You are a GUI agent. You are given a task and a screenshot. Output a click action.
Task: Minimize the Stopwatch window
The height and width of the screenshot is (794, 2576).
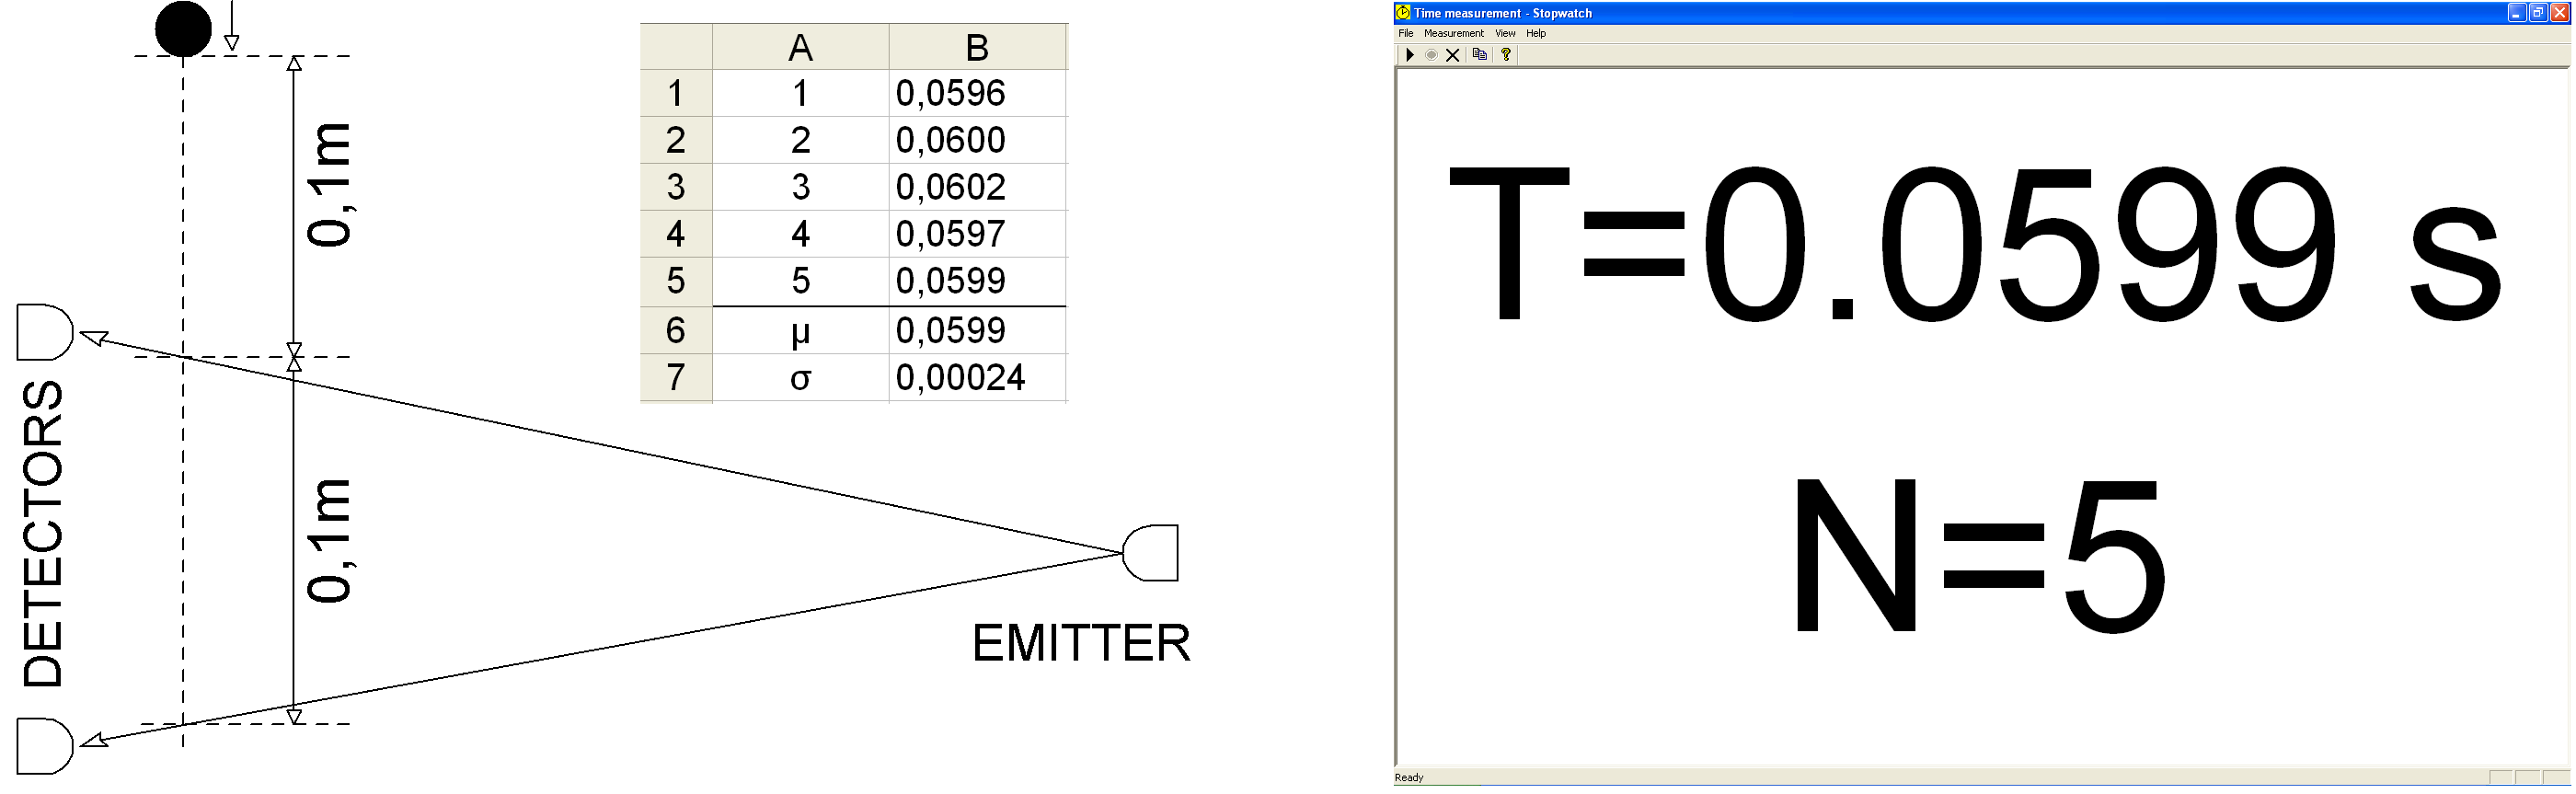tap(2517, 13)
